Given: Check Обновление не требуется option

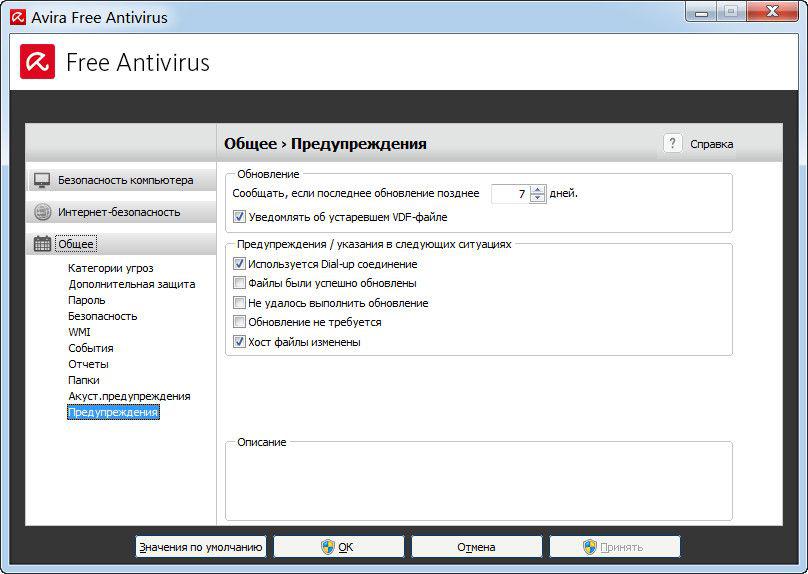Looking at the screenshot, I should 239,322.
